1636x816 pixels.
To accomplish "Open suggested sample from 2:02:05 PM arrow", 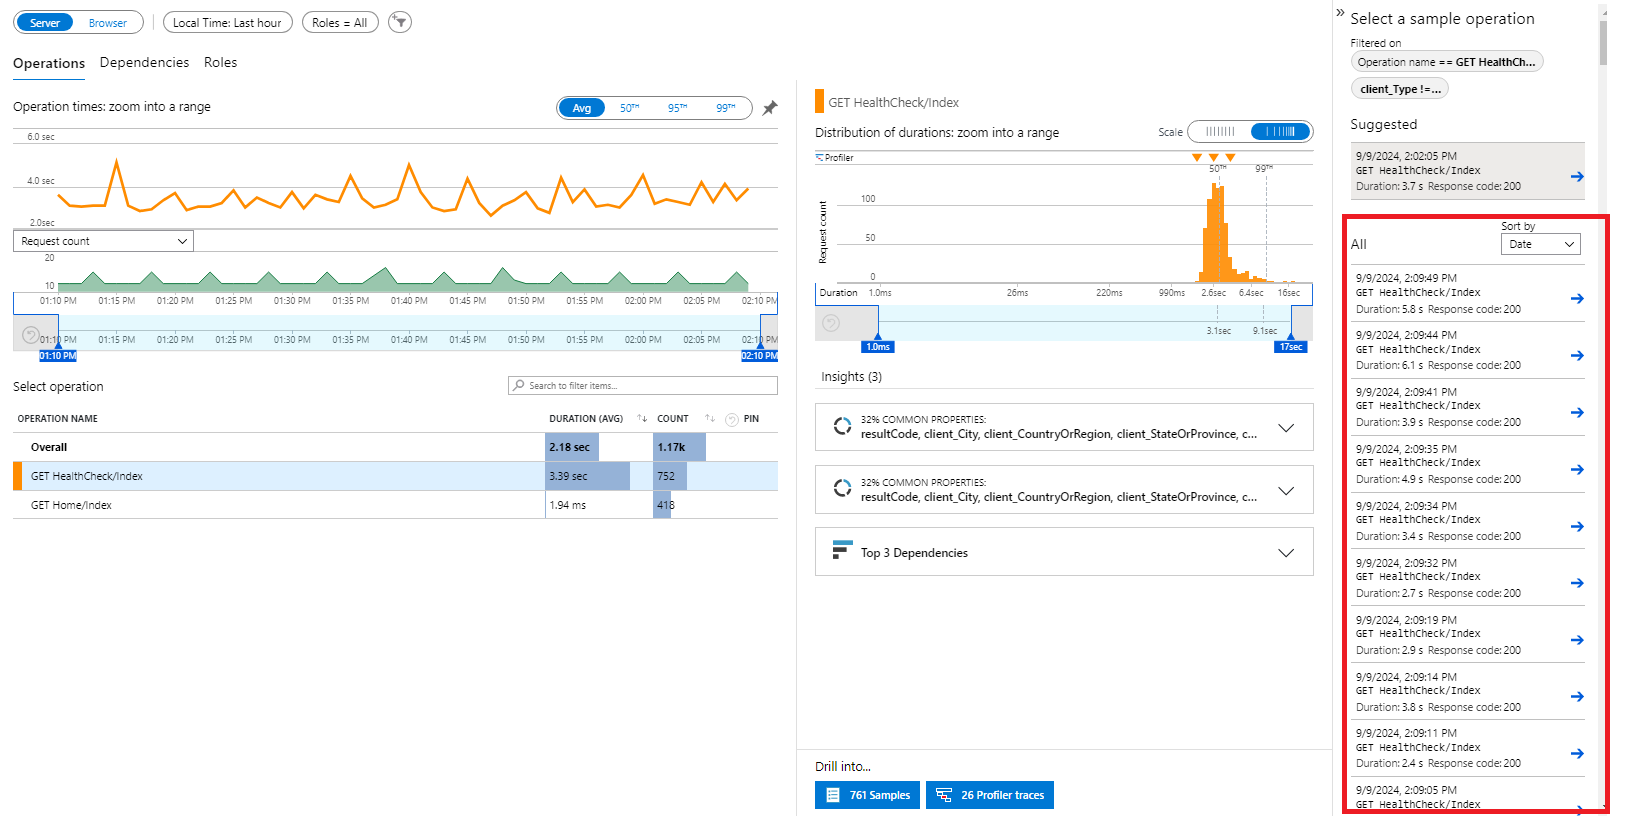I will pyautogui.click(x=1577, y=177).
